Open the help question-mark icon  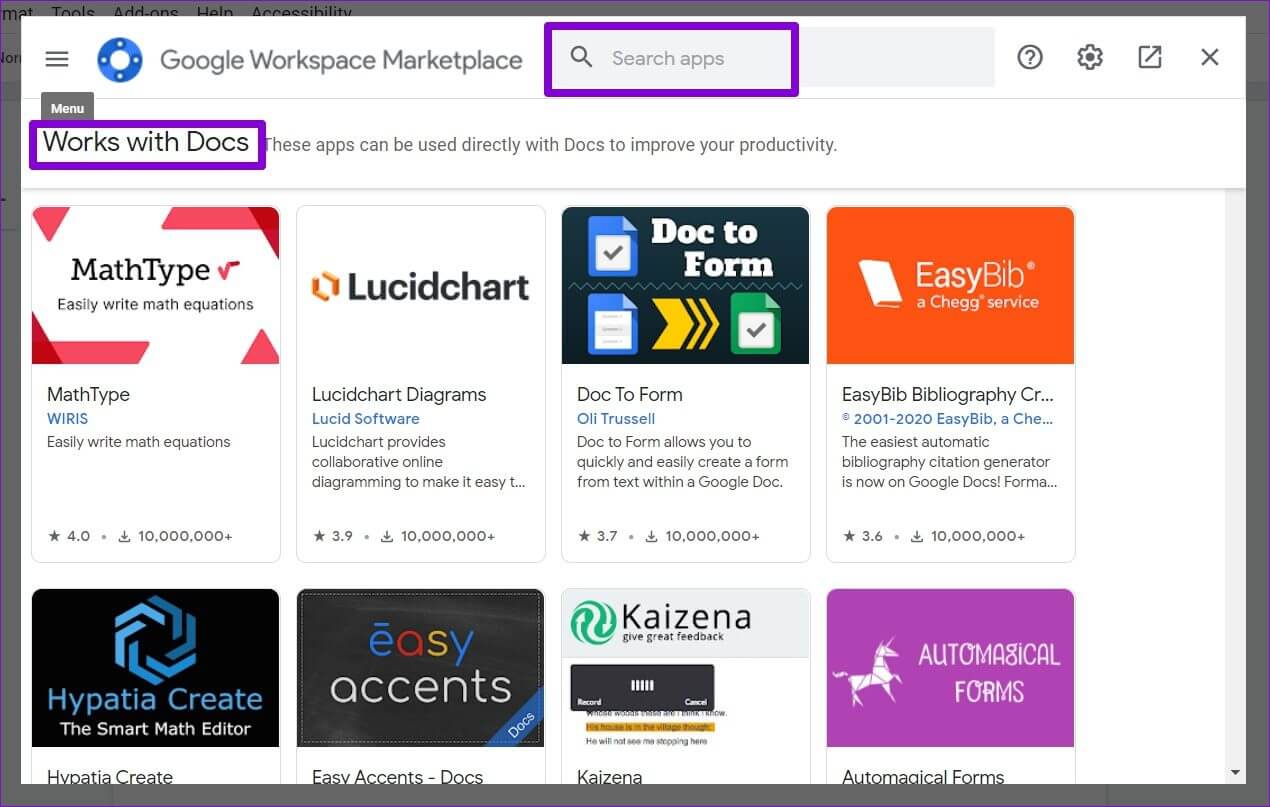pyautogui.click(x=1029, y=57)
